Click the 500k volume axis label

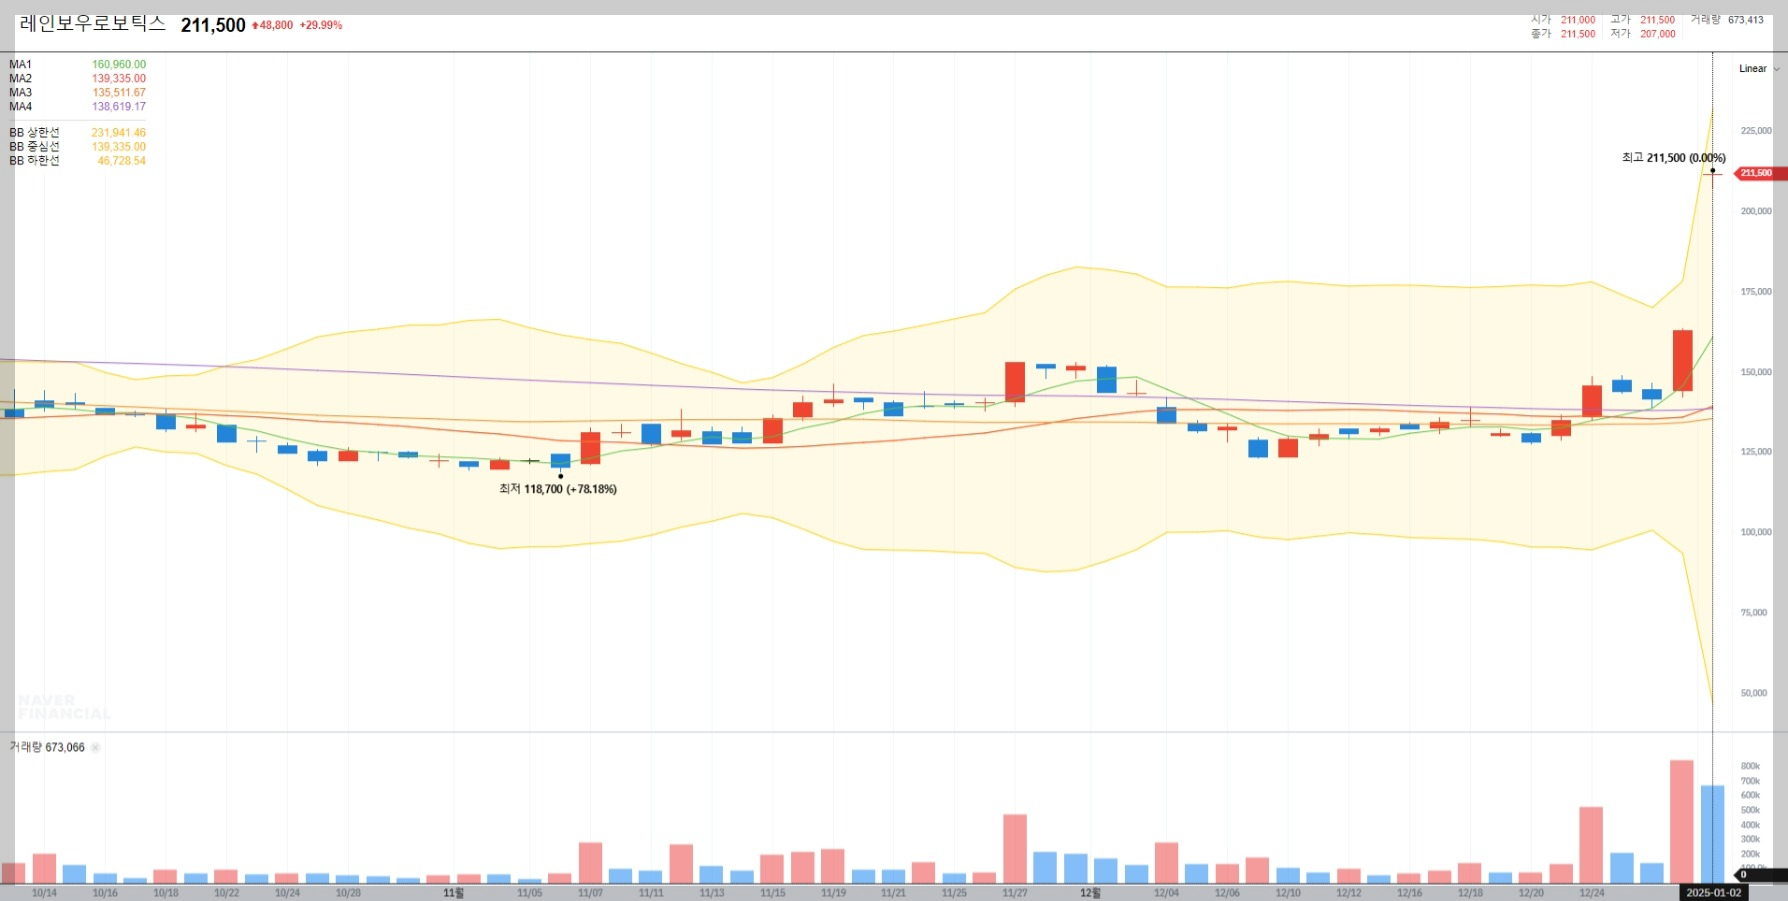(x=1750, y=811)
